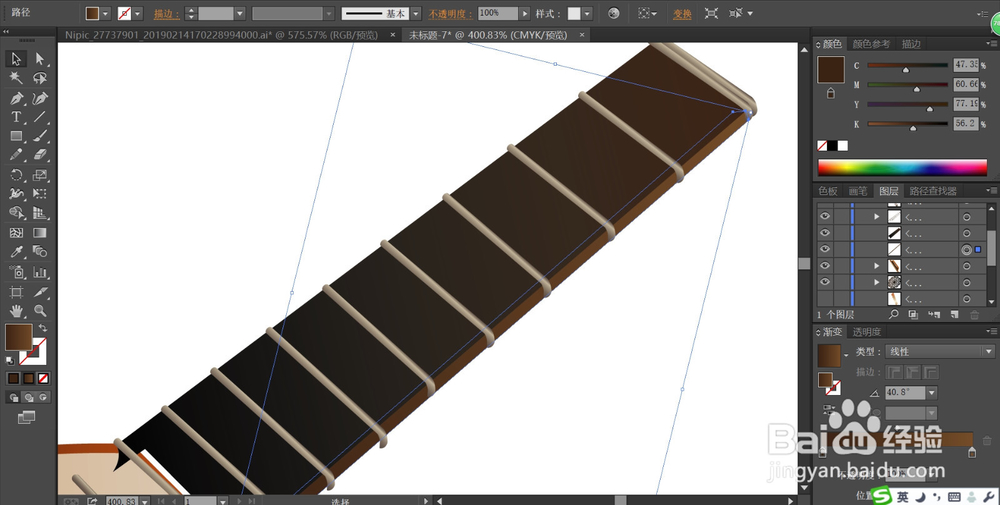Open the gradient angle 40.8° dropdown
1000x505 pixels.
point(932,393)
